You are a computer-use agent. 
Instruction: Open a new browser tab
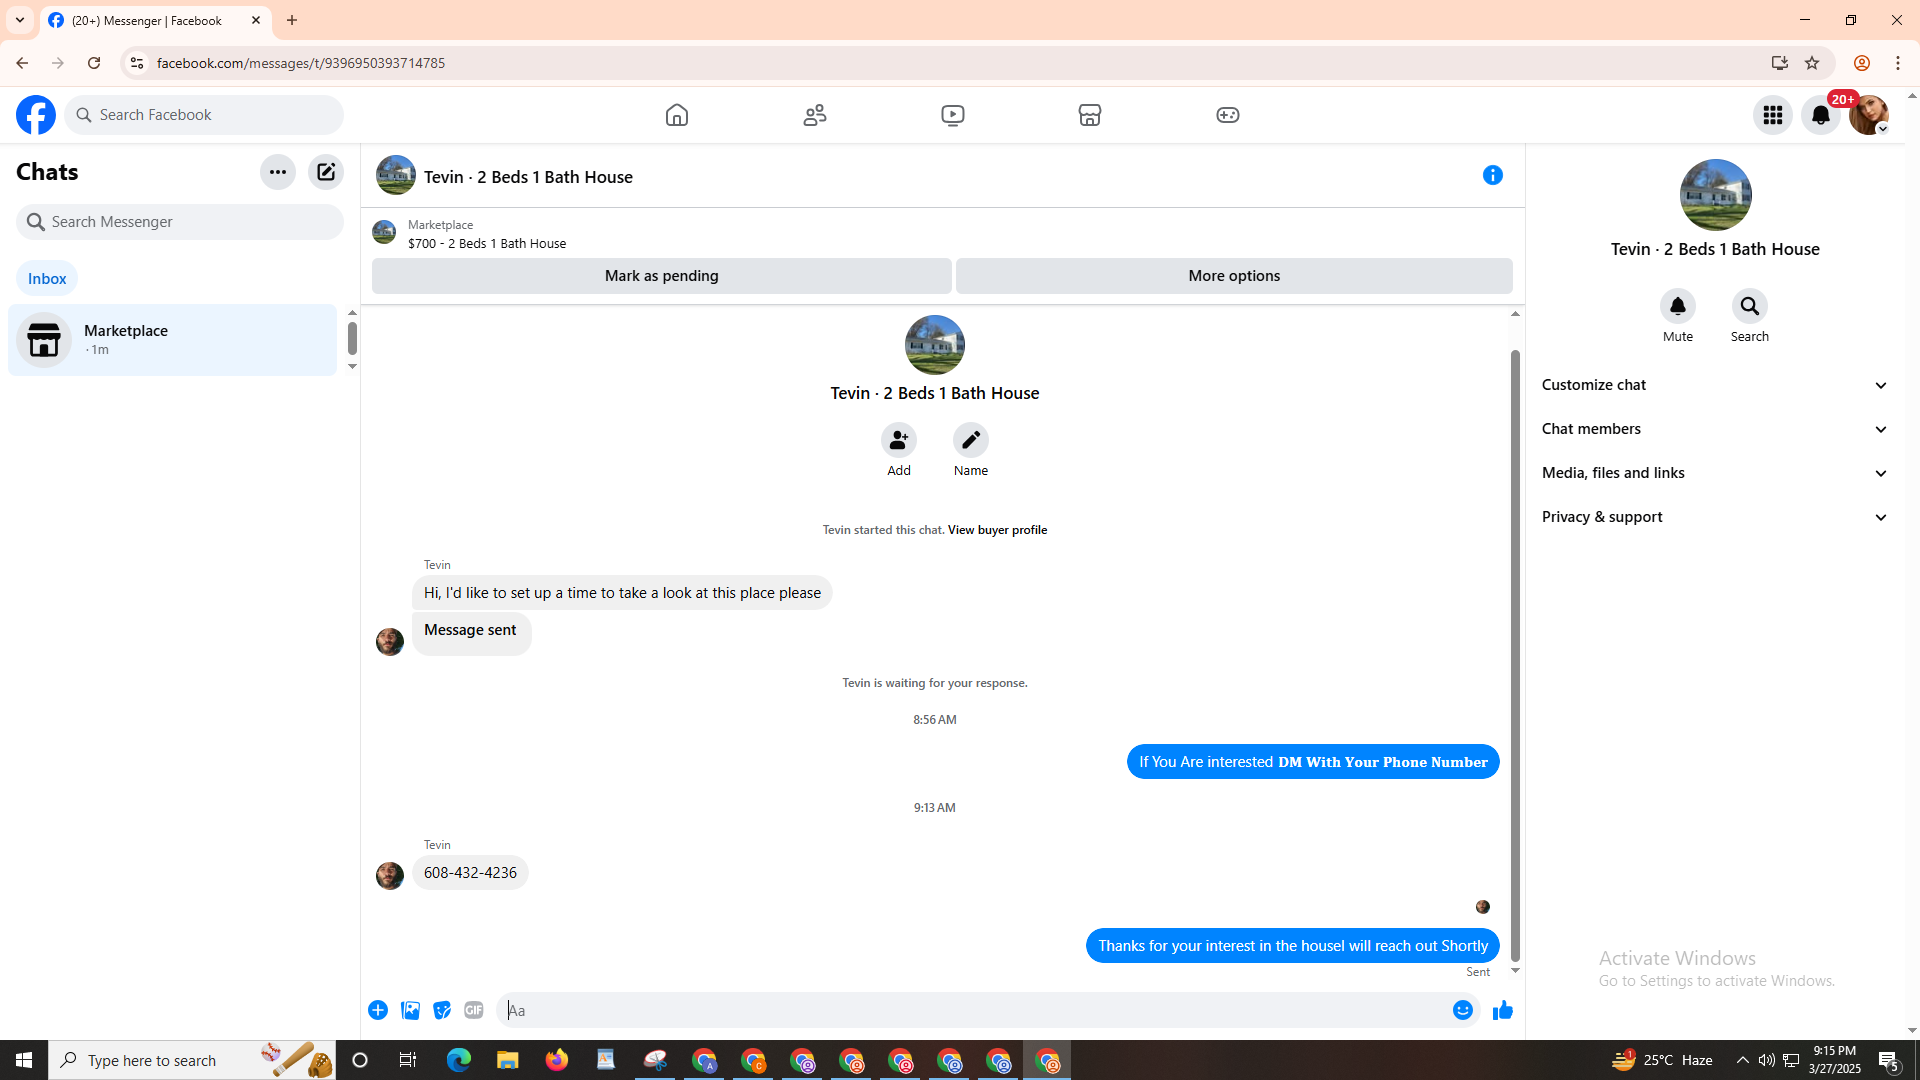click(292, 20)
